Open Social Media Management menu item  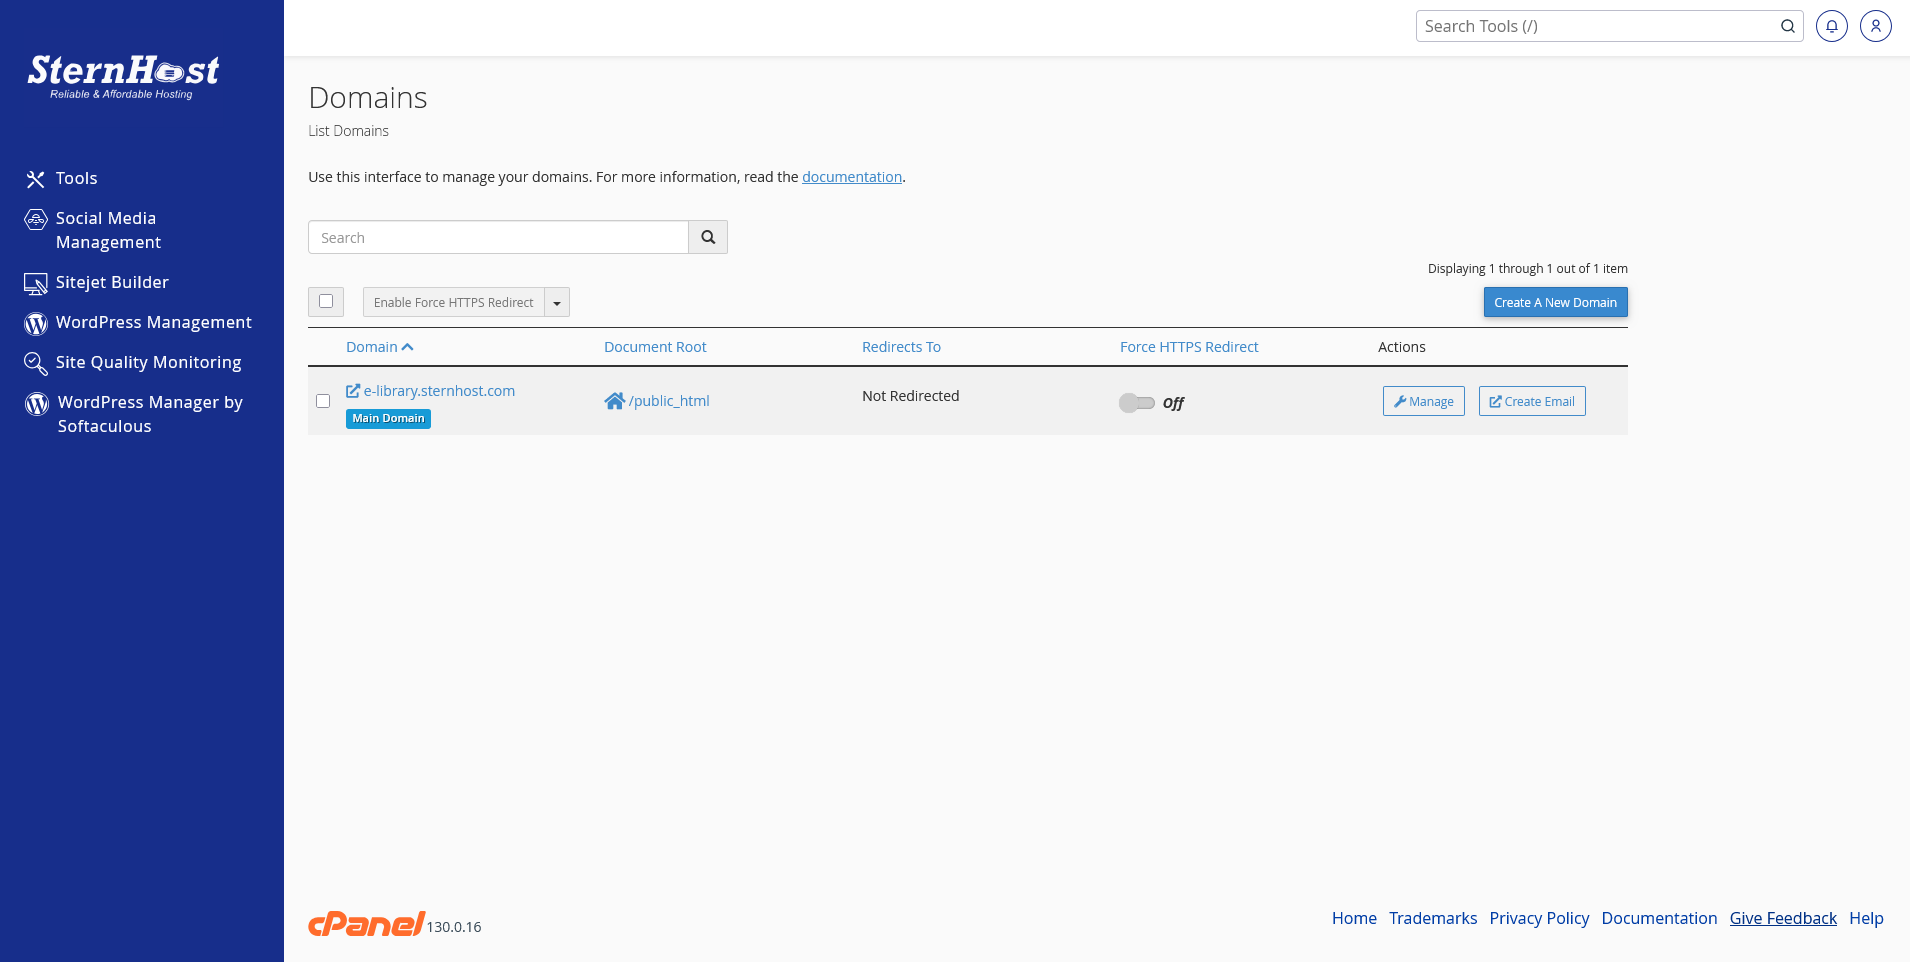pos(107,230)
